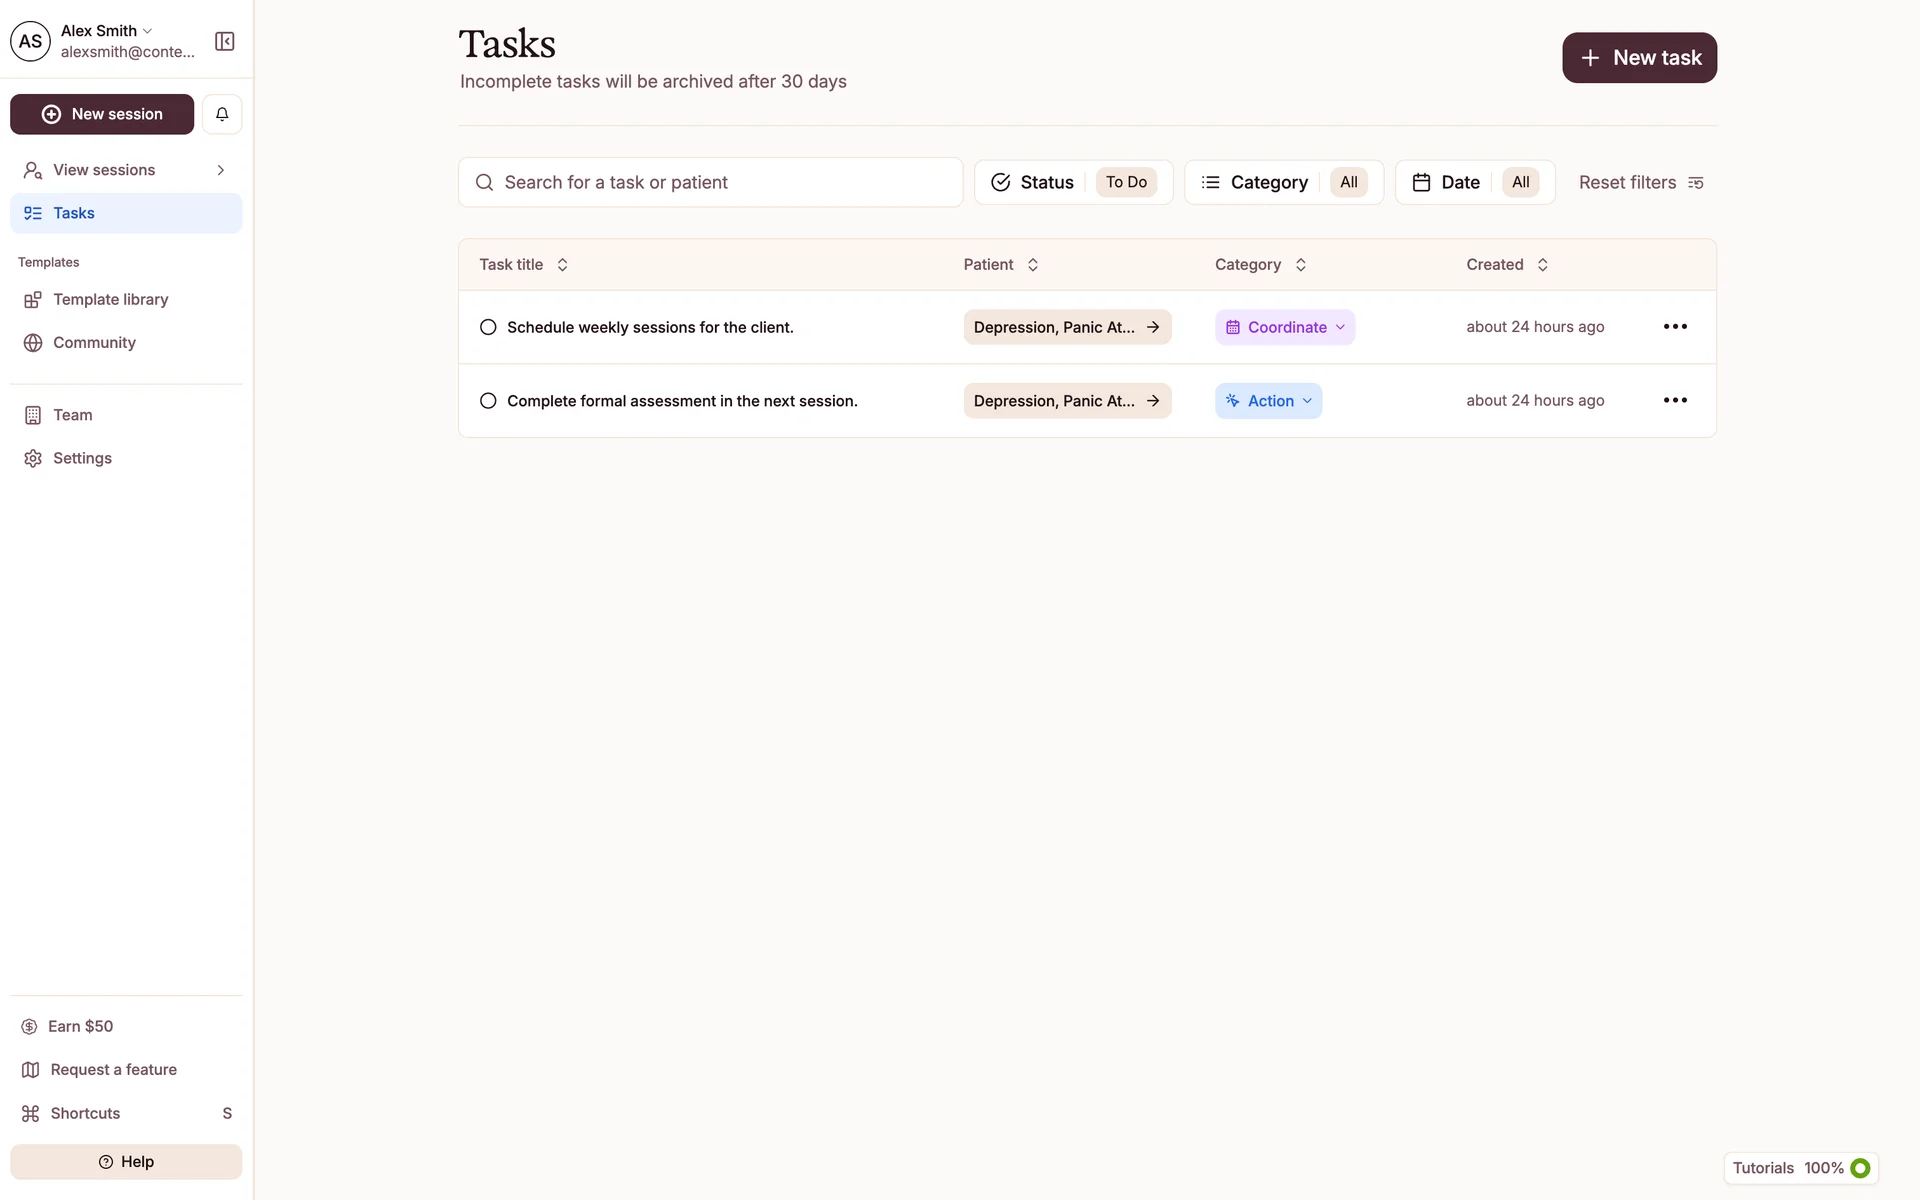Image resolution: width=1920 pixels, height=1200 pixels.
Task: Focus the task or patient search field
Action: tap(710, 182)
